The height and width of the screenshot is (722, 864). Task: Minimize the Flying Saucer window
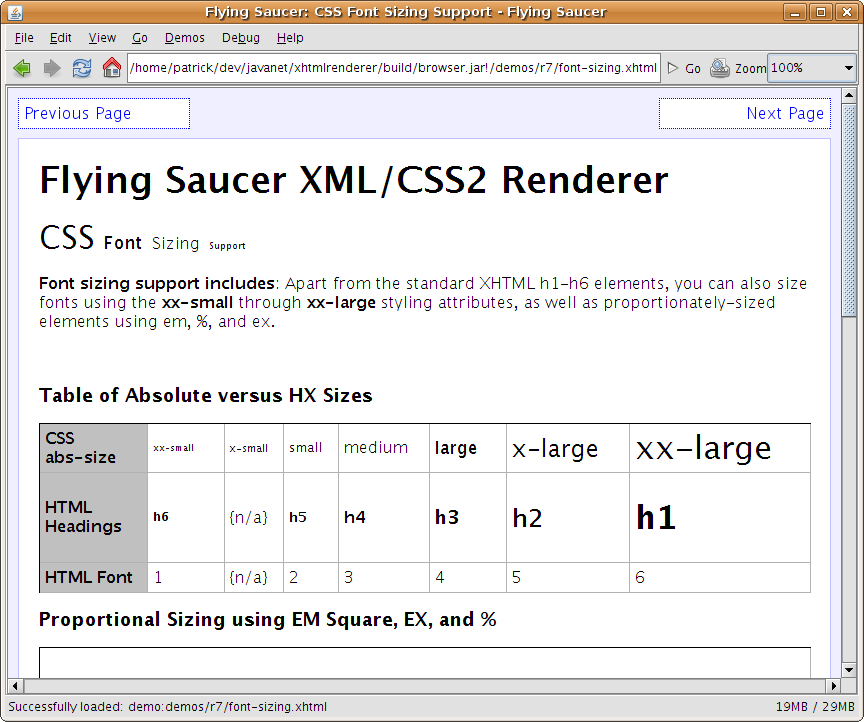[795, 12]
